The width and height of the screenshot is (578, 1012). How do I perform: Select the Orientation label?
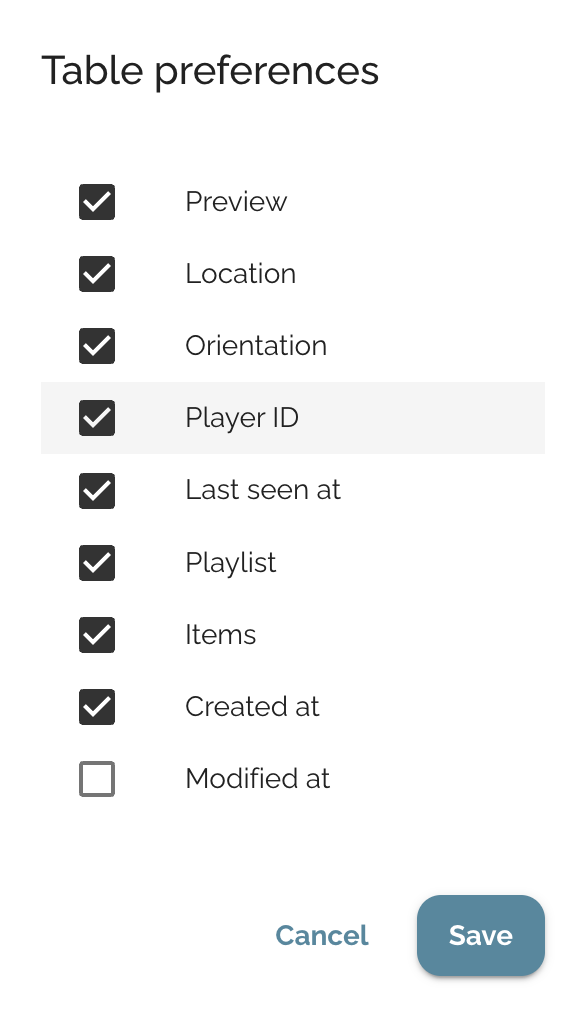tap(256, 346)
